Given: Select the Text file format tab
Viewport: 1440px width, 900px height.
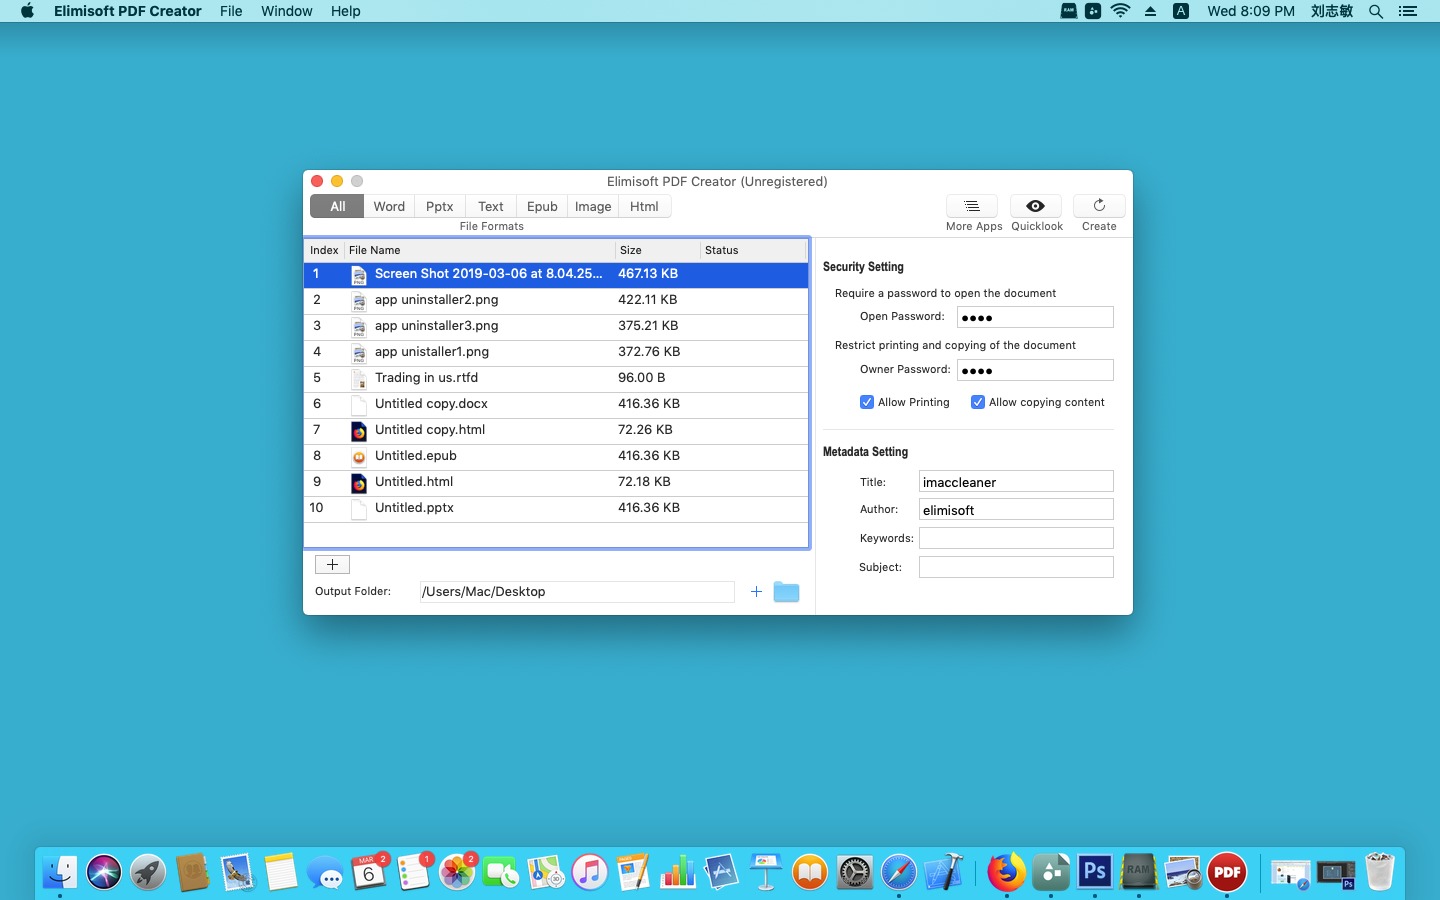Looking at the screenshot, I should point(491,206).
